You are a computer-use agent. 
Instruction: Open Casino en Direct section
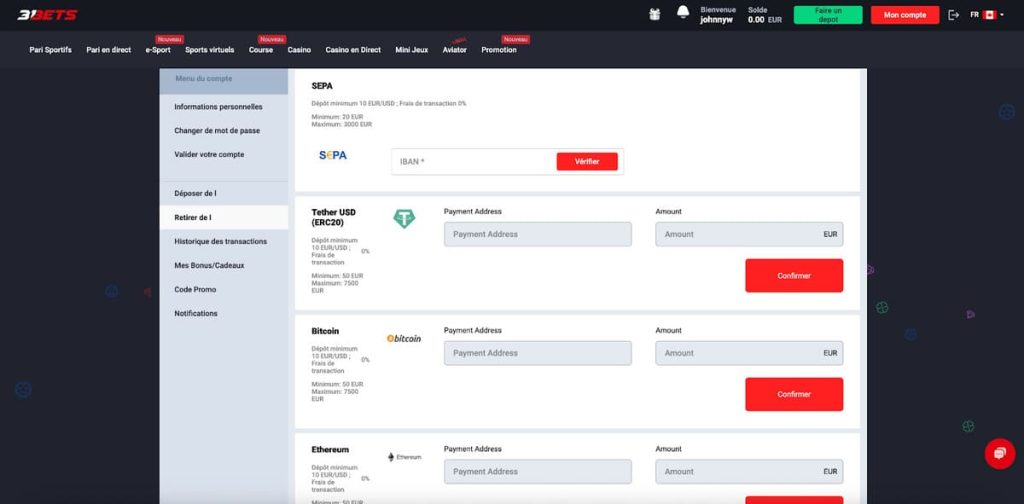pyautogui.click(x=353, y=50)
